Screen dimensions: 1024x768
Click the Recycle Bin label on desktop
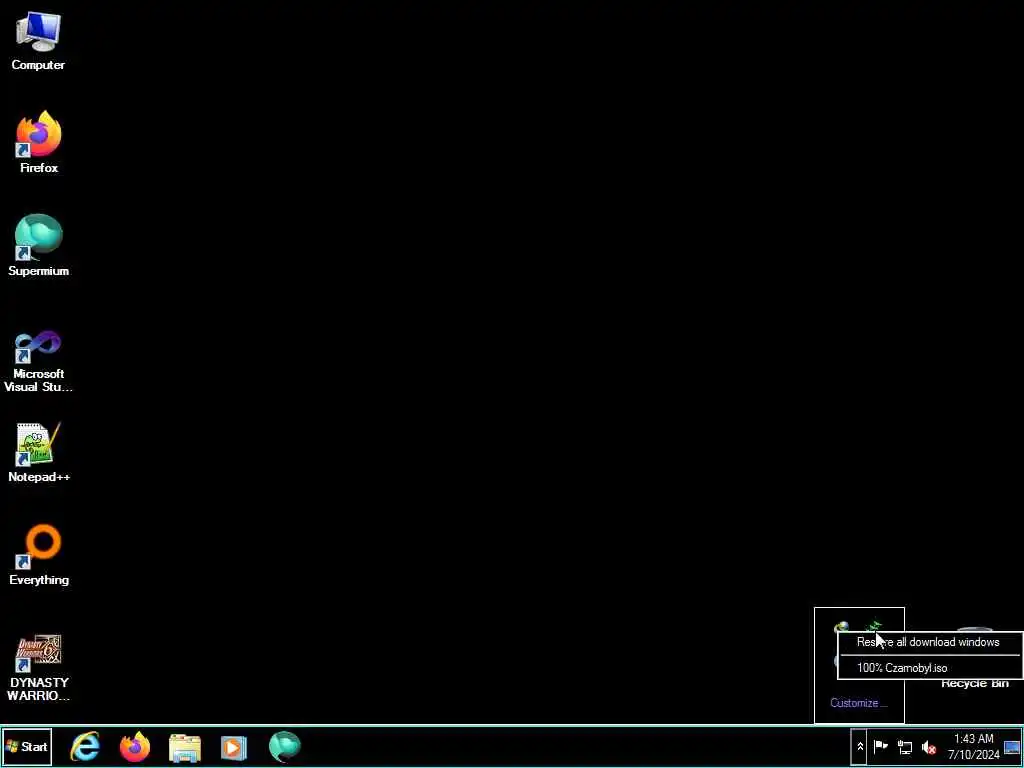pyautogui.click(x=974, y=683)
